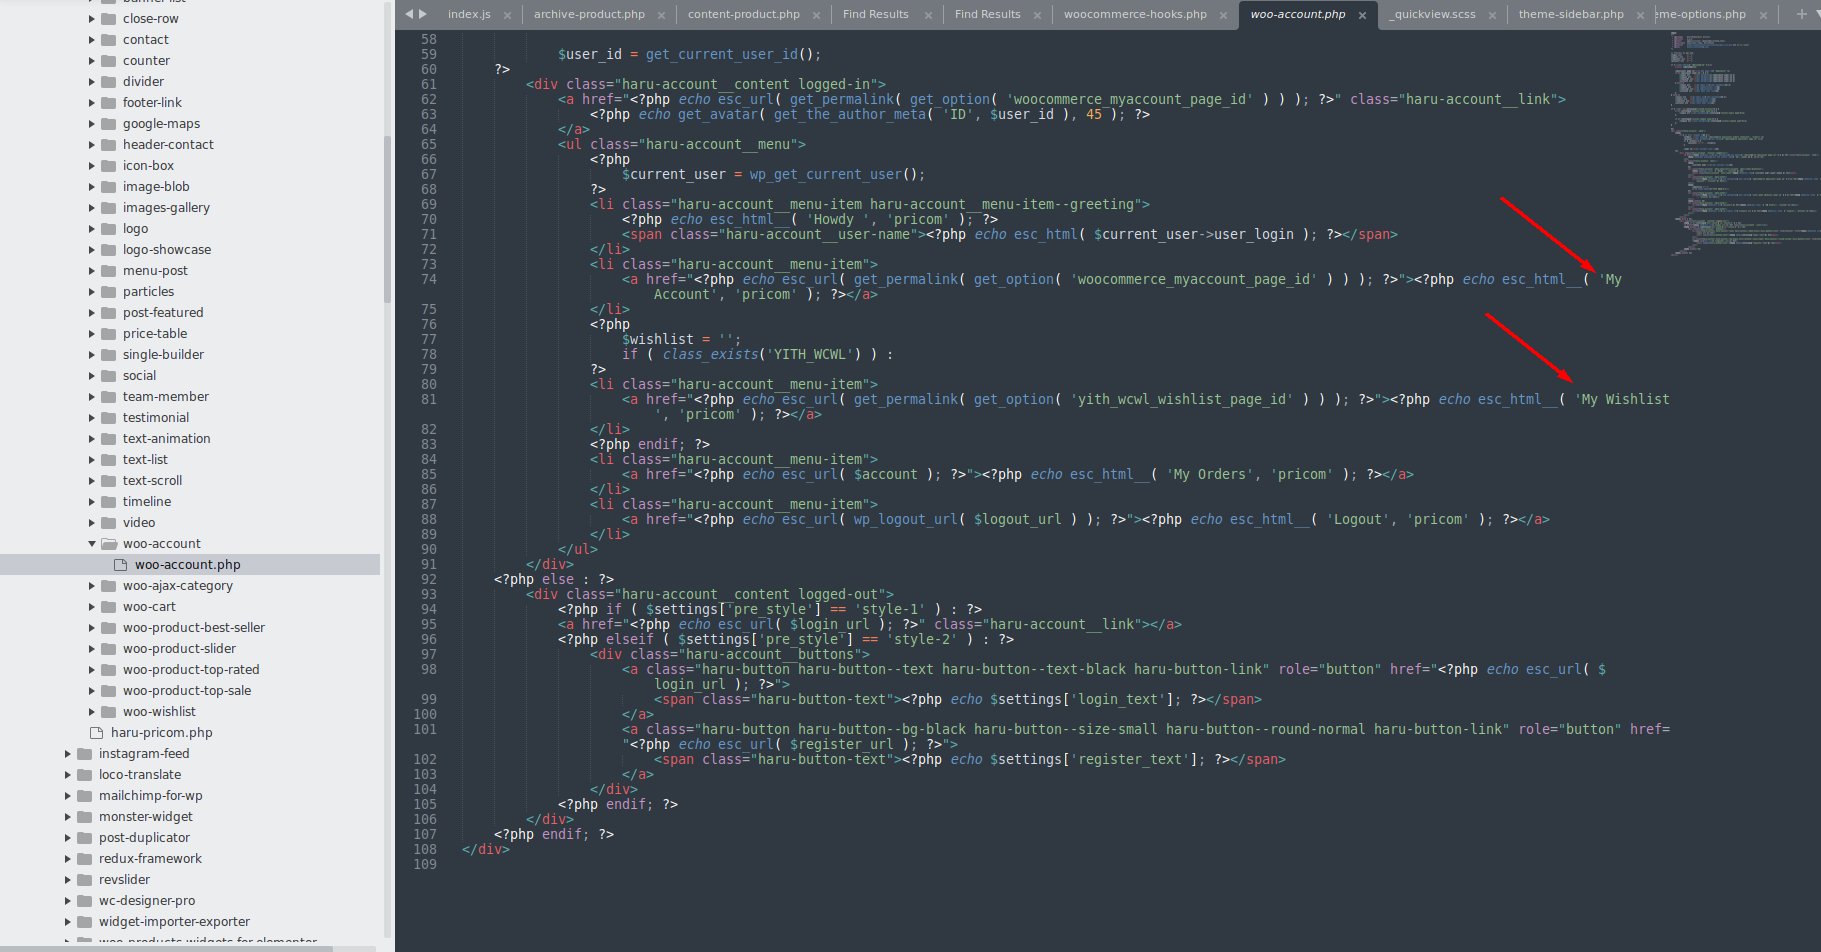The height and width of the screenshot is (952, 1821).
Task: Click the haru-pricom.php file icon
Action: (97, 732)
